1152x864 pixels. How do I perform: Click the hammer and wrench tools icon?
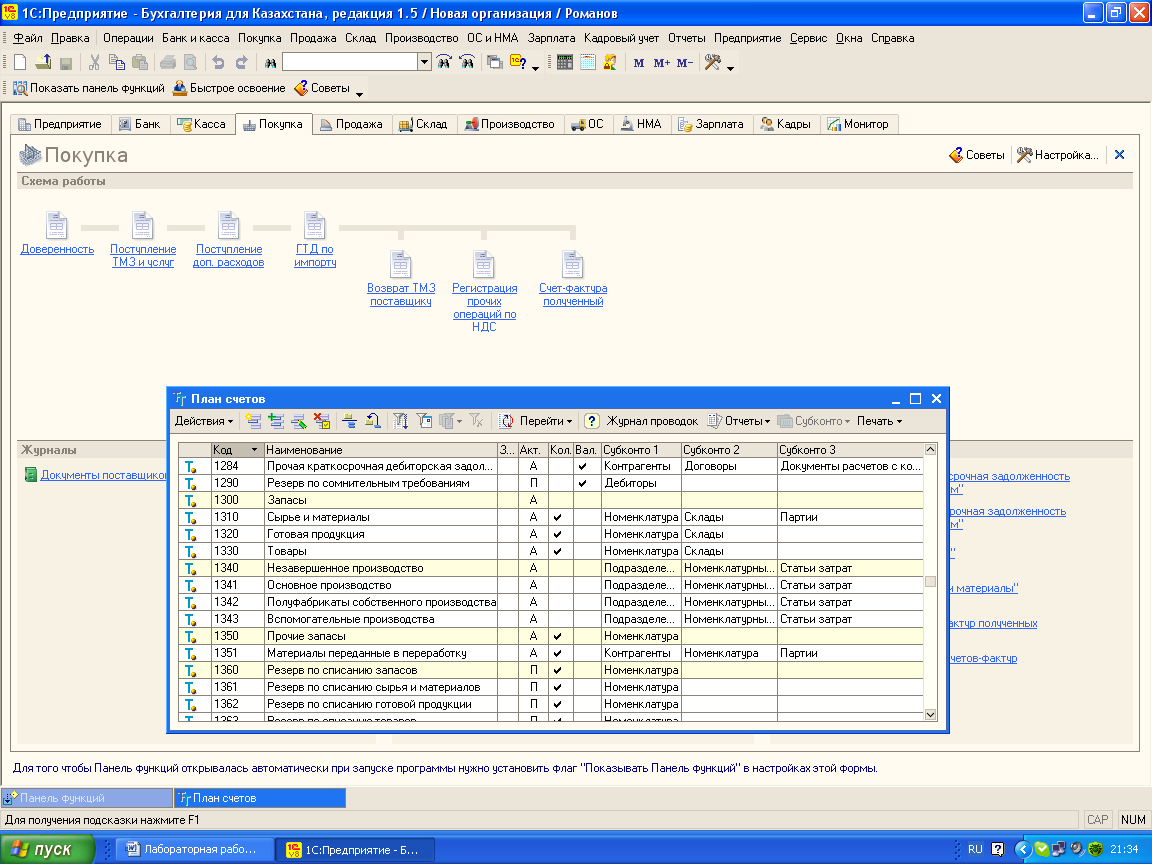[712, 63]
